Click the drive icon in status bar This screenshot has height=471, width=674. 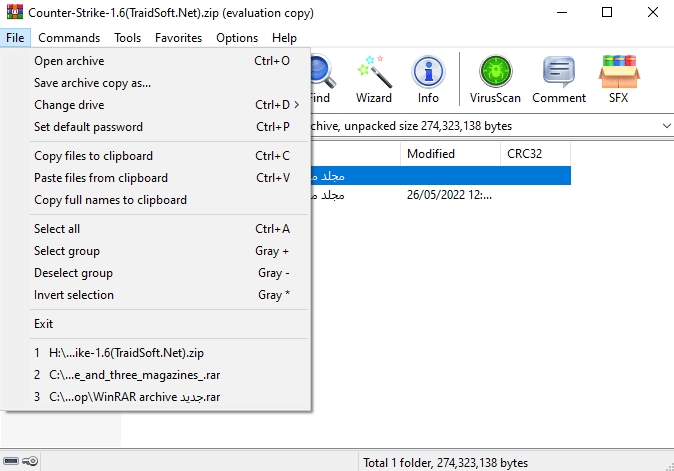click(x=11, y=462)
